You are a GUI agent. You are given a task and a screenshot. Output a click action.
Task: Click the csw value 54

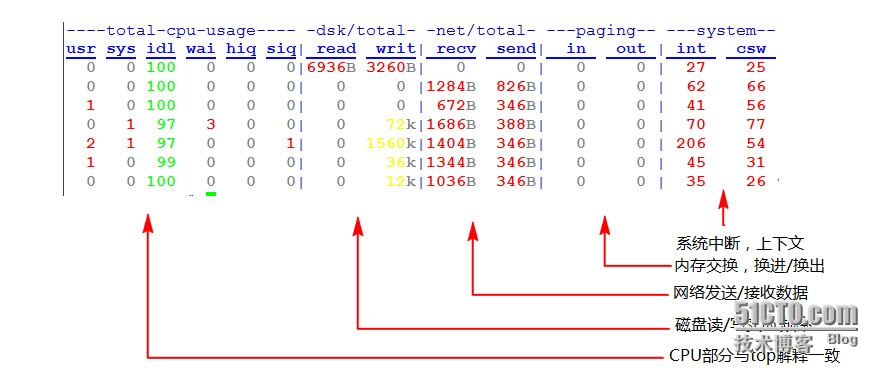[x=756, y=143]
